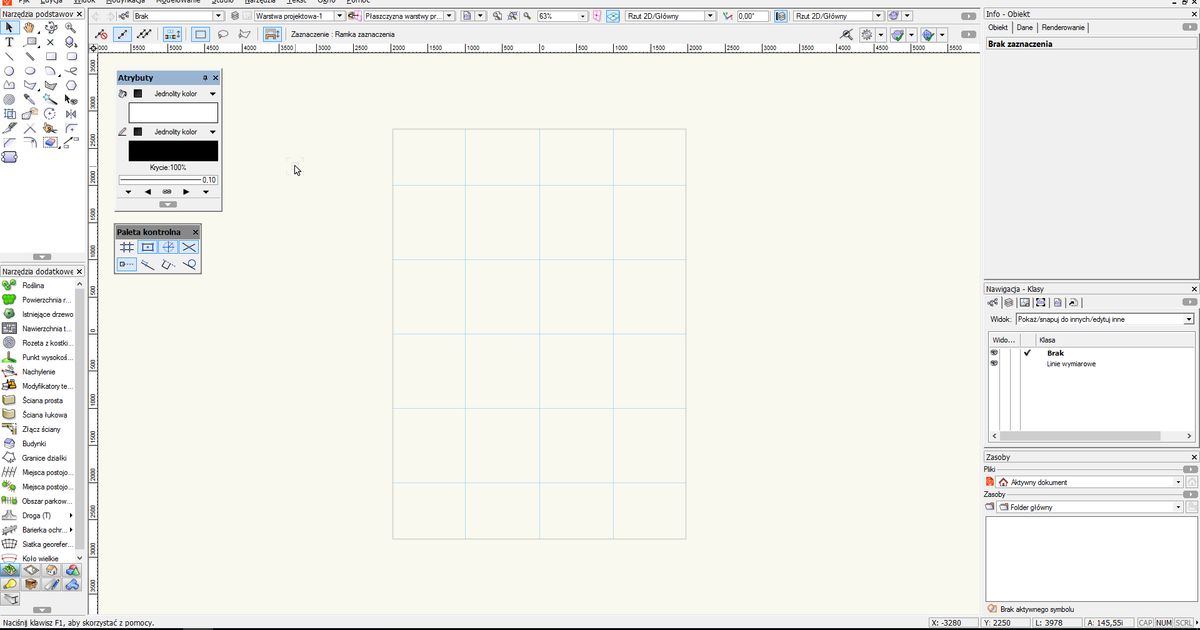This screenshot has height=630, width=1200.
Task: Toggle visibility eye for Linie wymiarowe class
Action: coord(993,363)
